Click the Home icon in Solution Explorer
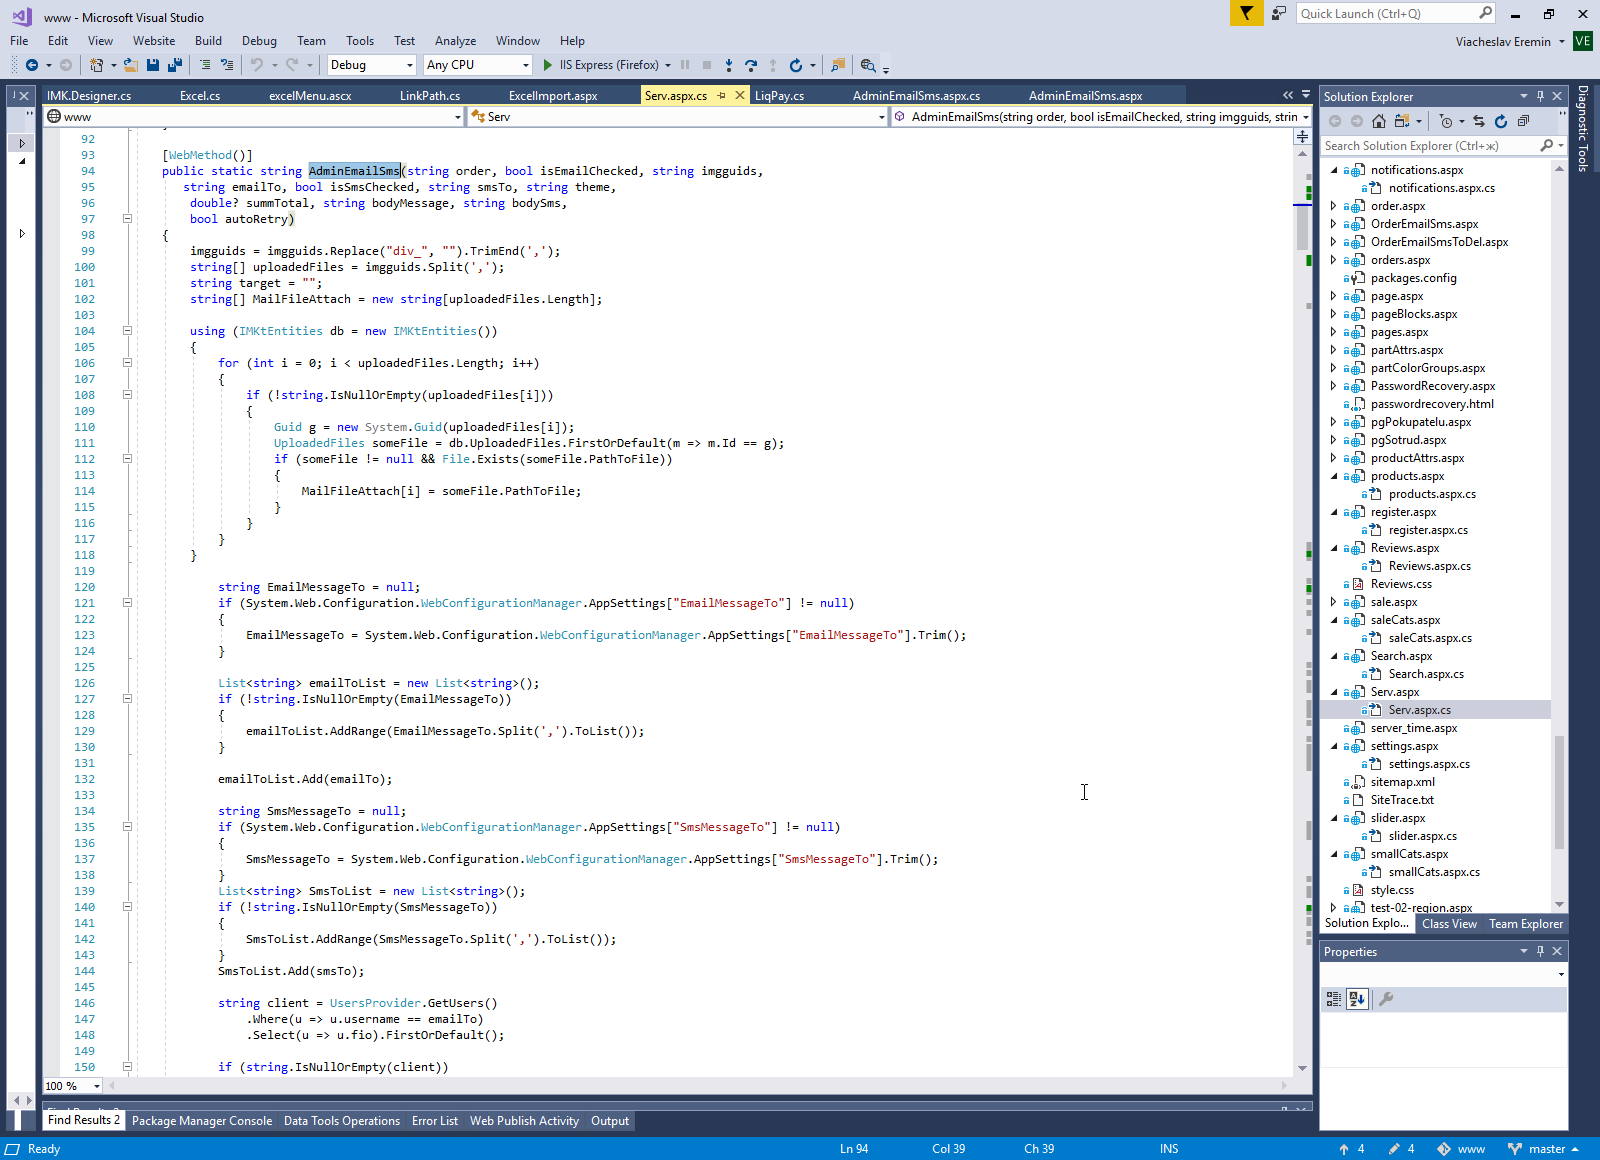The width and height of the screenshot is (1600, 1160). click(1379, 121)
